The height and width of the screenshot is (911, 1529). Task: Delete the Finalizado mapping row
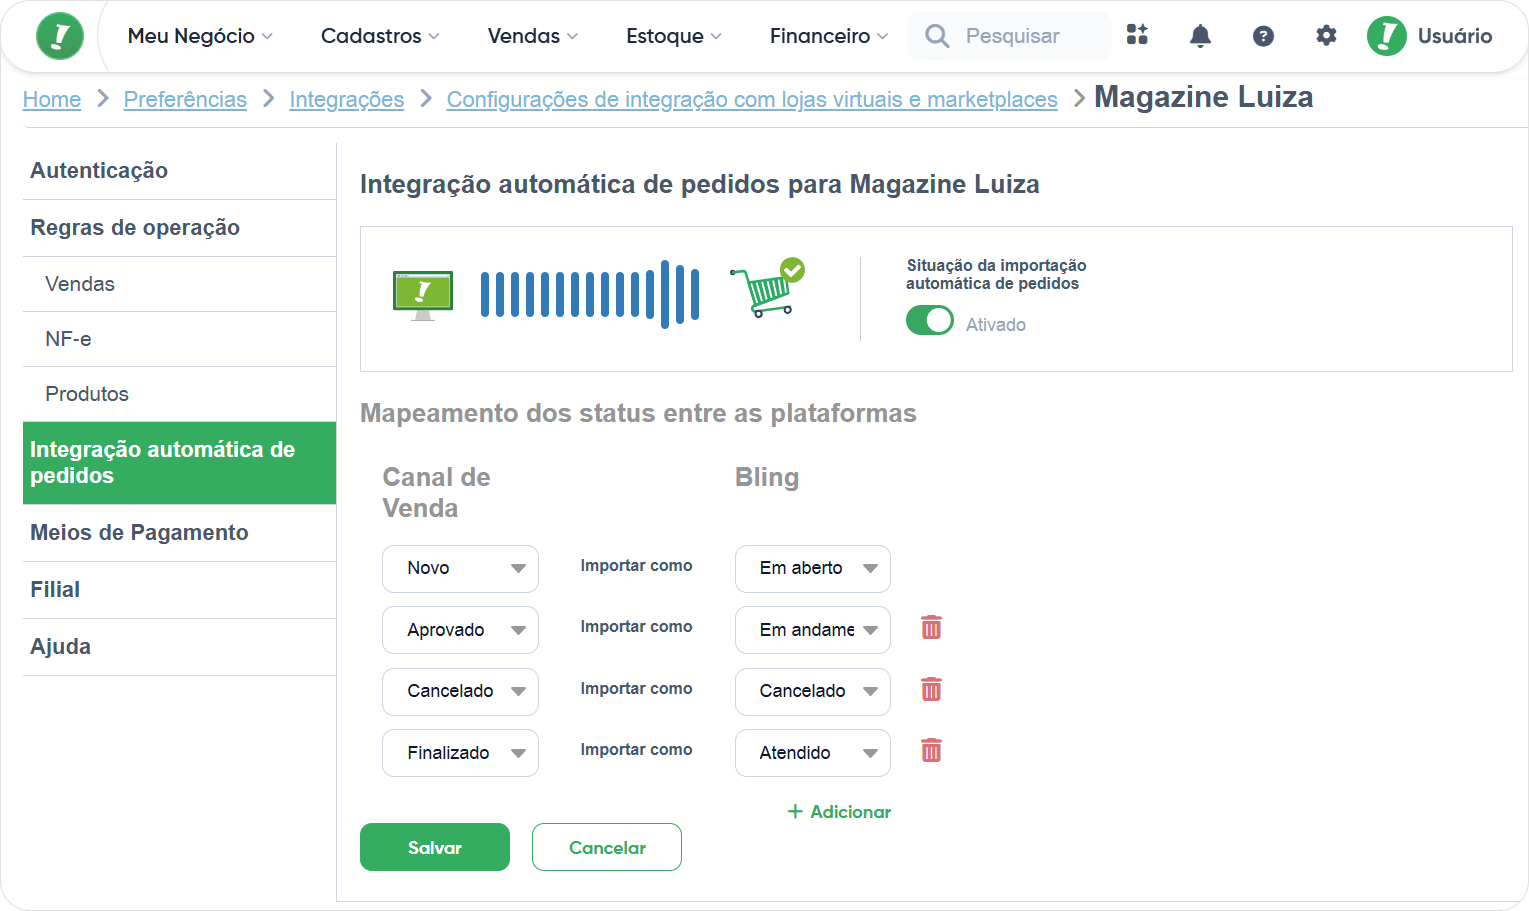pyautogui.click(x=931, y=751)
